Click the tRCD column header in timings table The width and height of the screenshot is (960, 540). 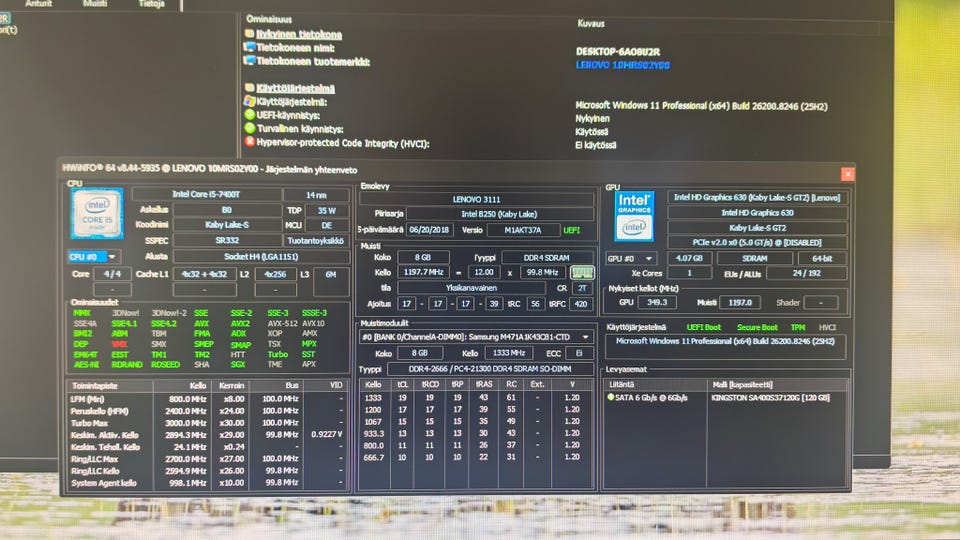430,384
